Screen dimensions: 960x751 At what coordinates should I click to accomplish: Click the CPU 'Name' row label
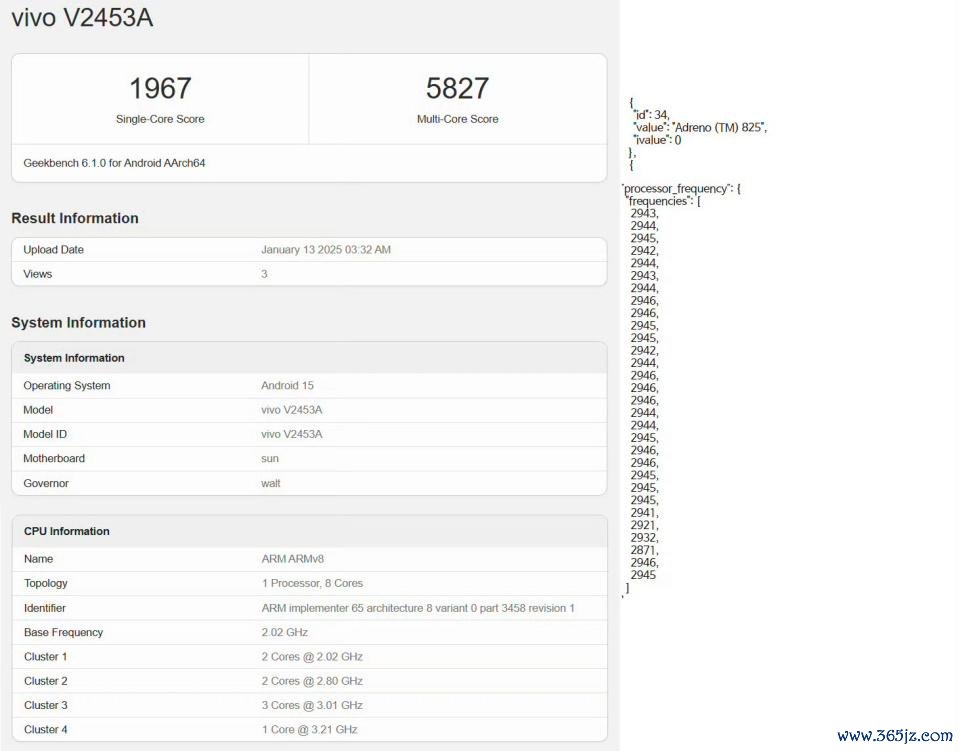coord(39,559)
